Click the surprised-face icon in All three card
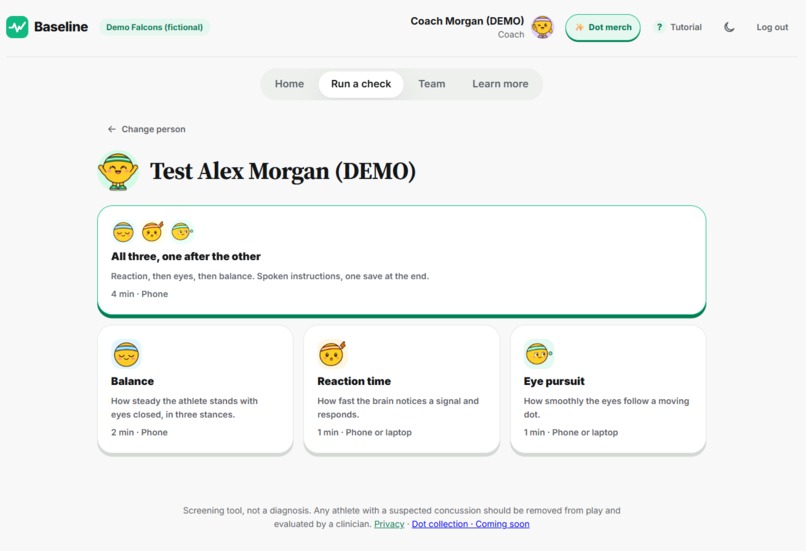 [x=153, y=232]
